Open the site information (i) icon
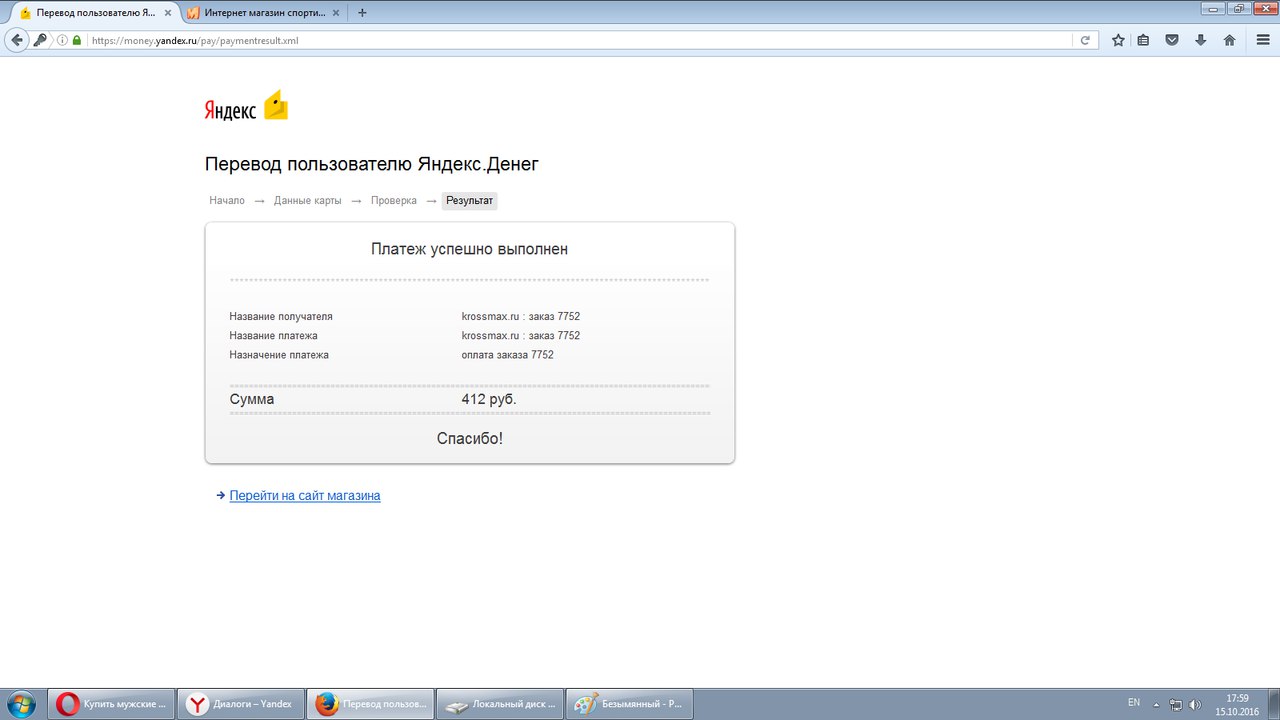 pos(62,41)
